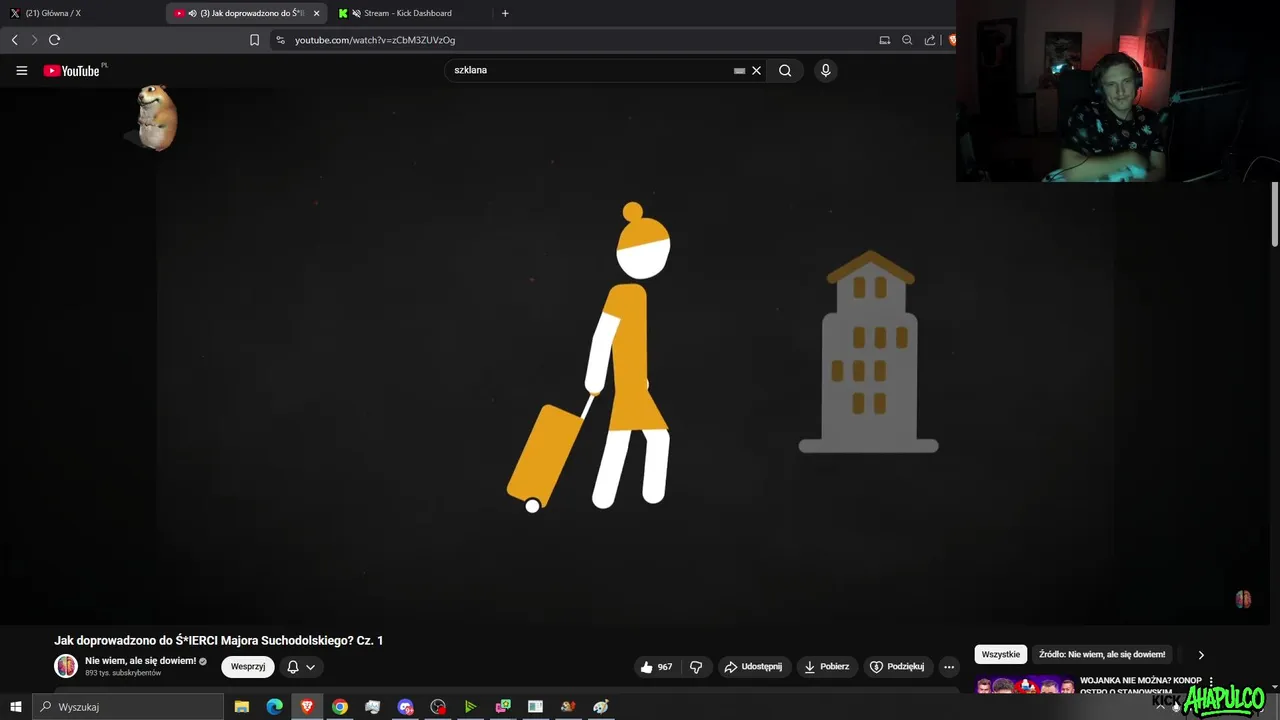Open the three-dot more actions below video
Viewport: 1280px width, 720px height.
949,667
